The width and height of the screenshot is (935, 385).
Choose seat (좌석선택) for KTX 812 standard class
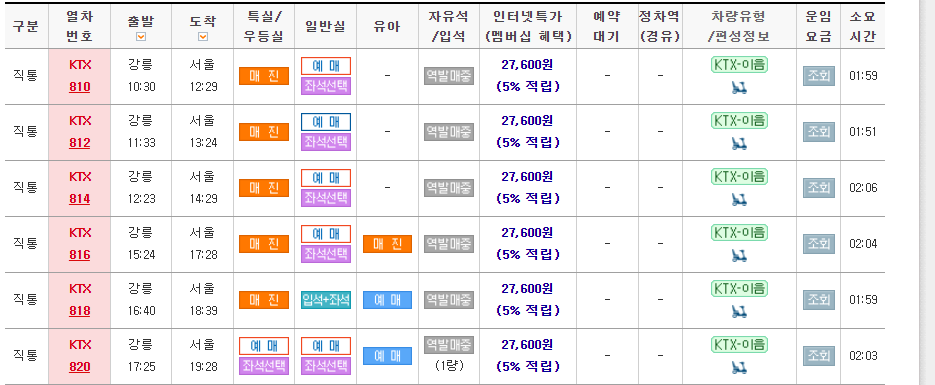[x=326, y=142]
